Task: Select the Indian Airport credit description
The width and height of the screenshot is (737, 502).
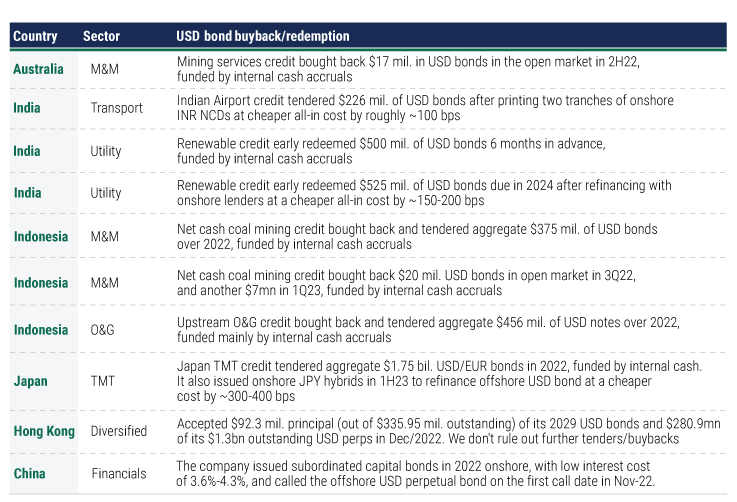Action: (x=424, y=108)
